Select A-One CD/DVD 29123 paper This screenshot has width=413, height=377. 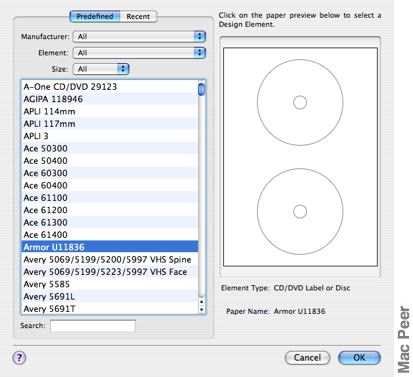point(110,87)
